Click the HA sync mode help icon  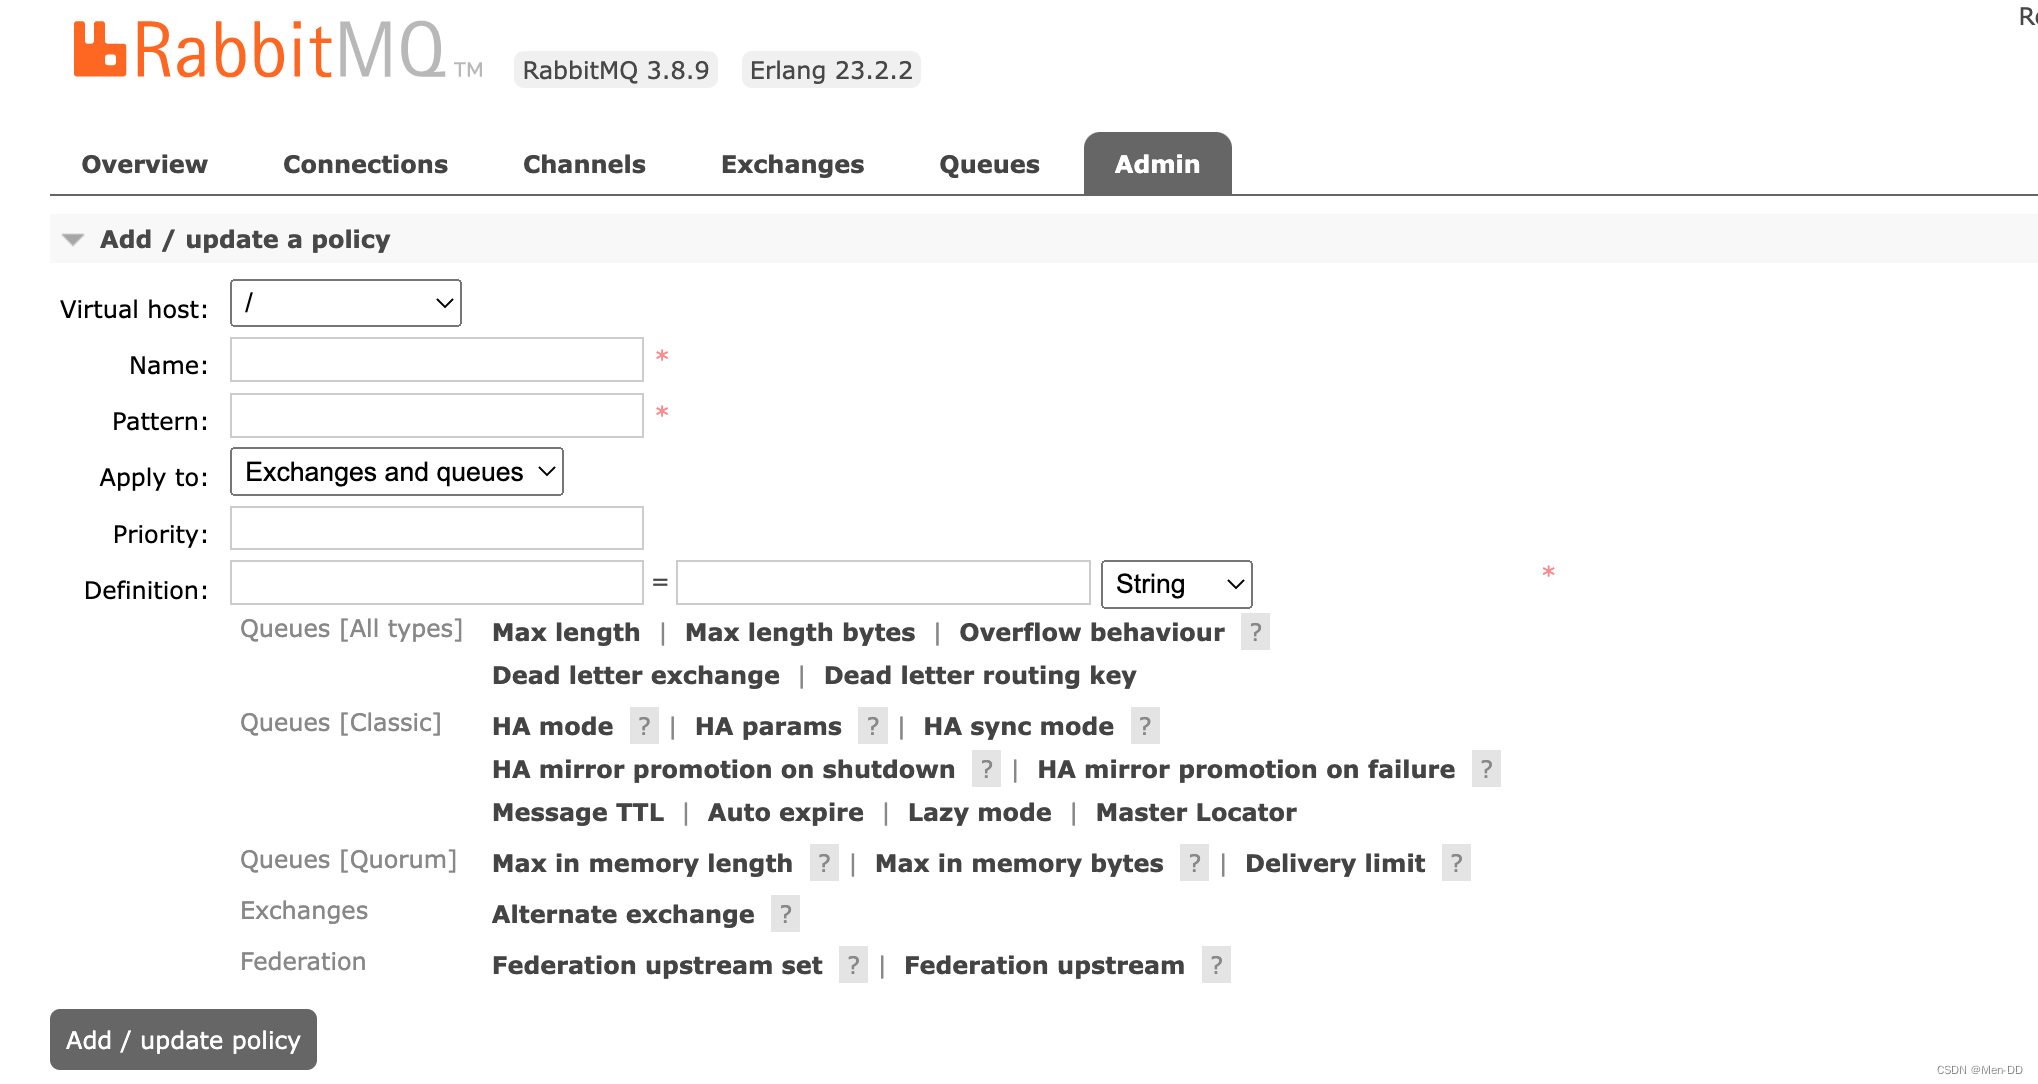[x=1144, y=726]
